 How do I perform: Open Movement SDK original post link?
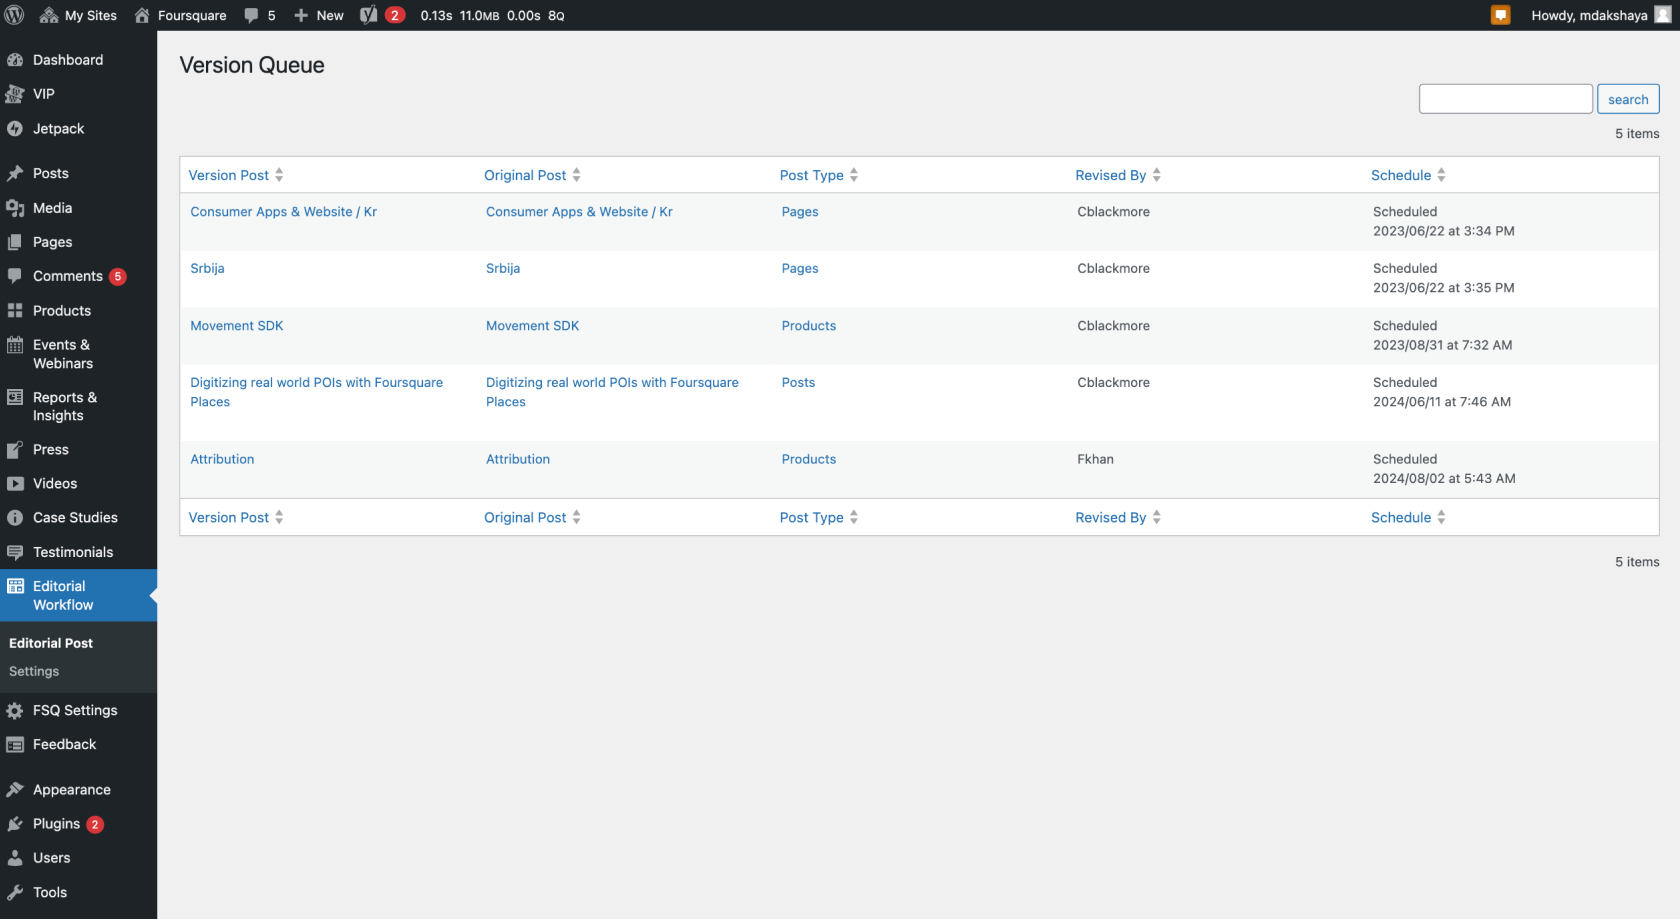click(x=532, y=325)
